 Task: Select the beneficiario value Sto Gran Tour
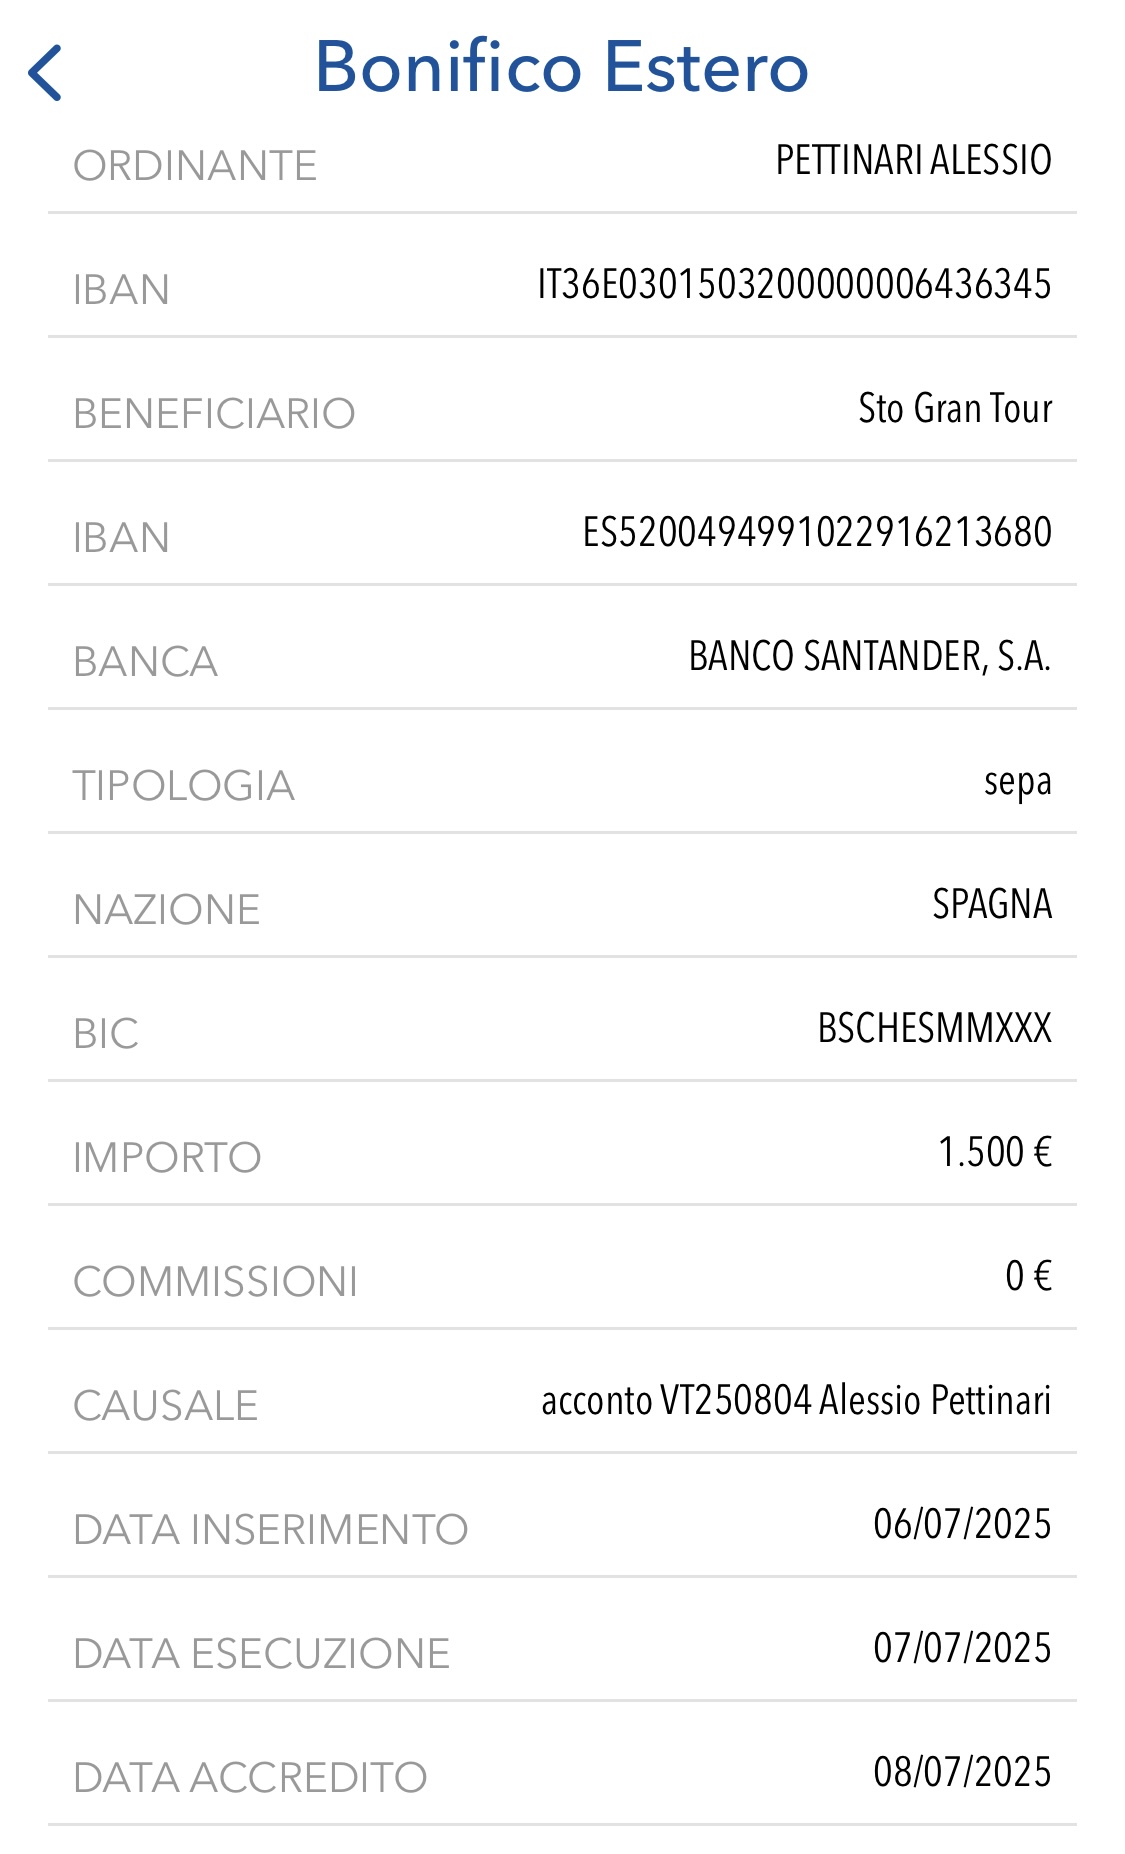click(x=955, y=408)
